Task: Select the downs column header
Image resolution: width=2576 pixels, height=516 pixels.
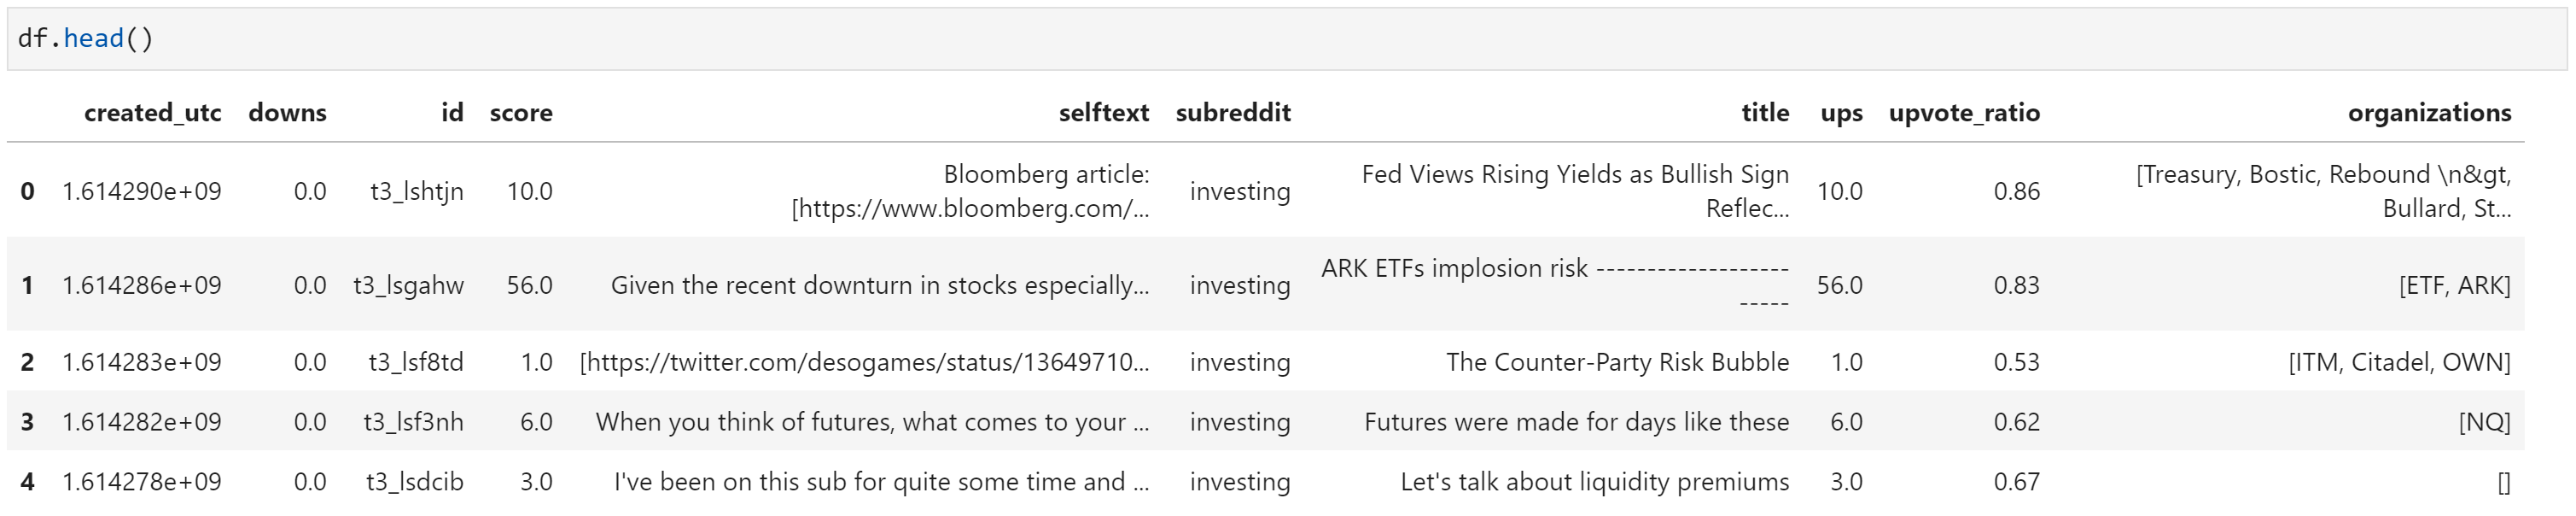Action: tap(287, 113)
